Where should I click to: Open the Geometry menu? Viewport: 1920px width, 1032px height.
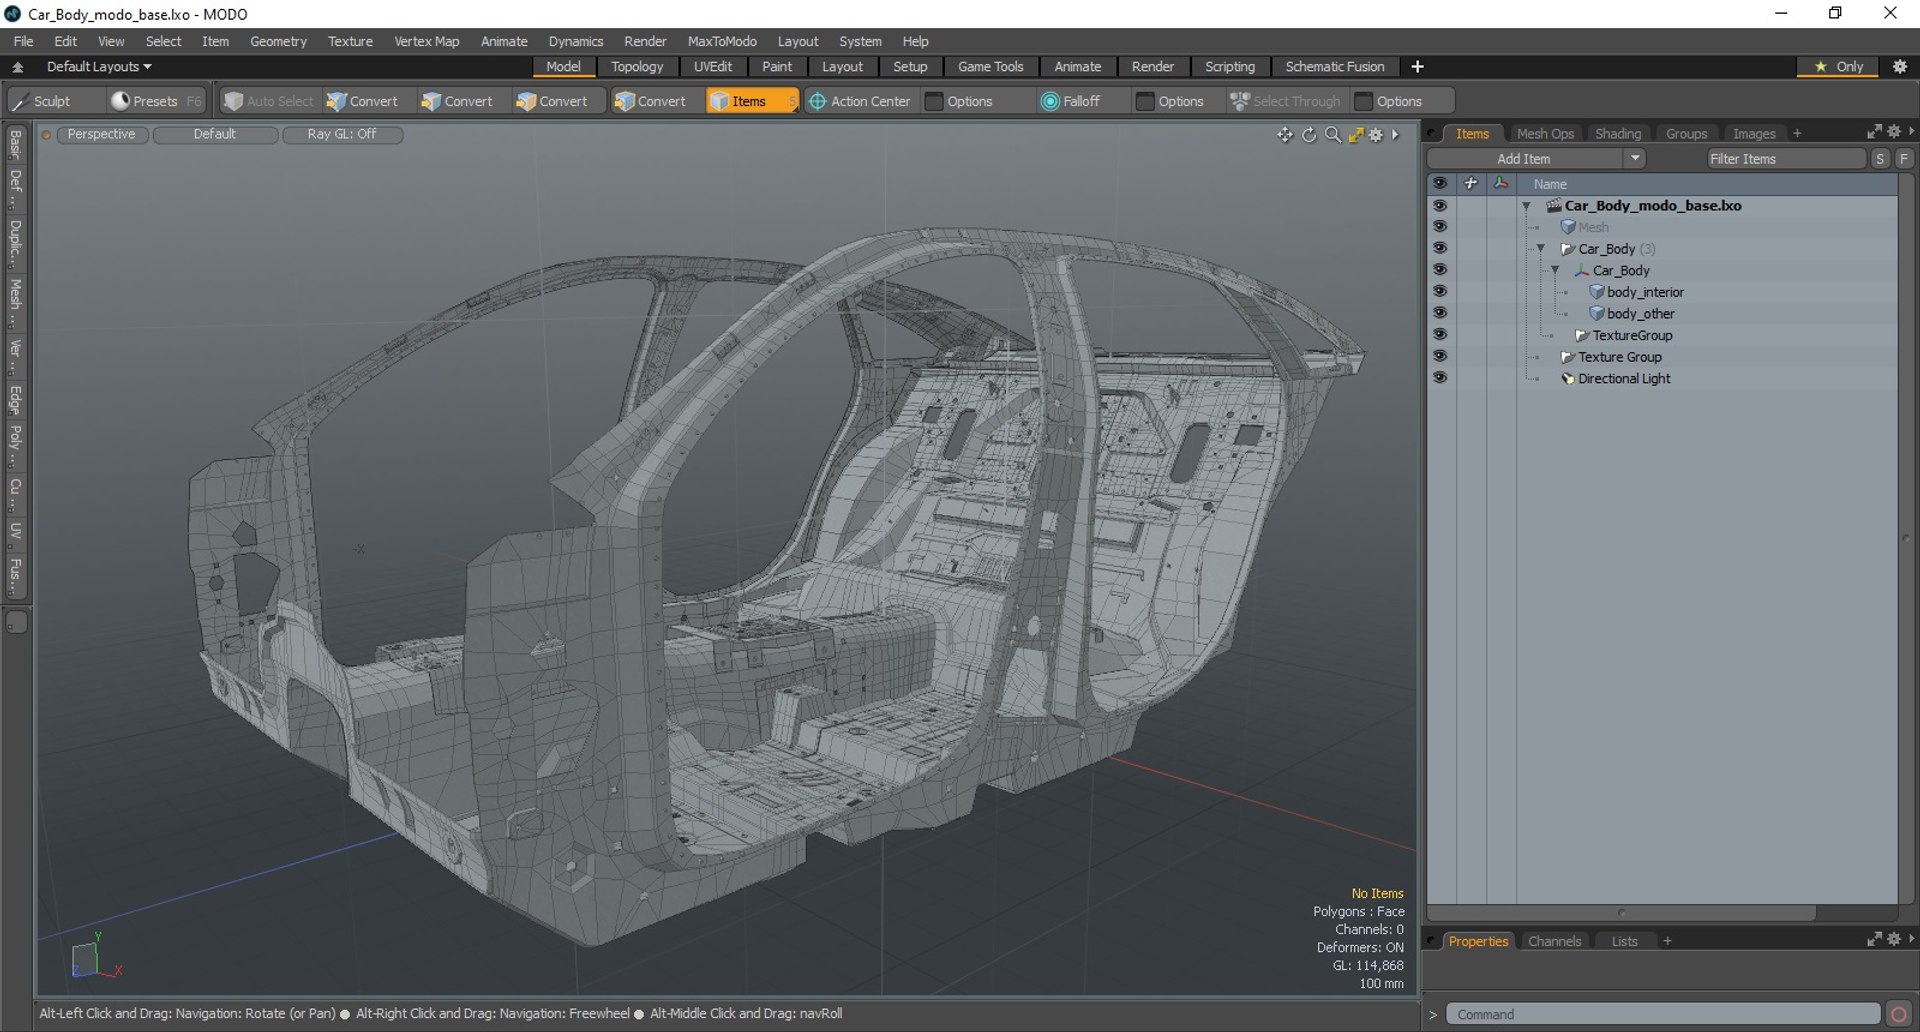pos(278,41)
